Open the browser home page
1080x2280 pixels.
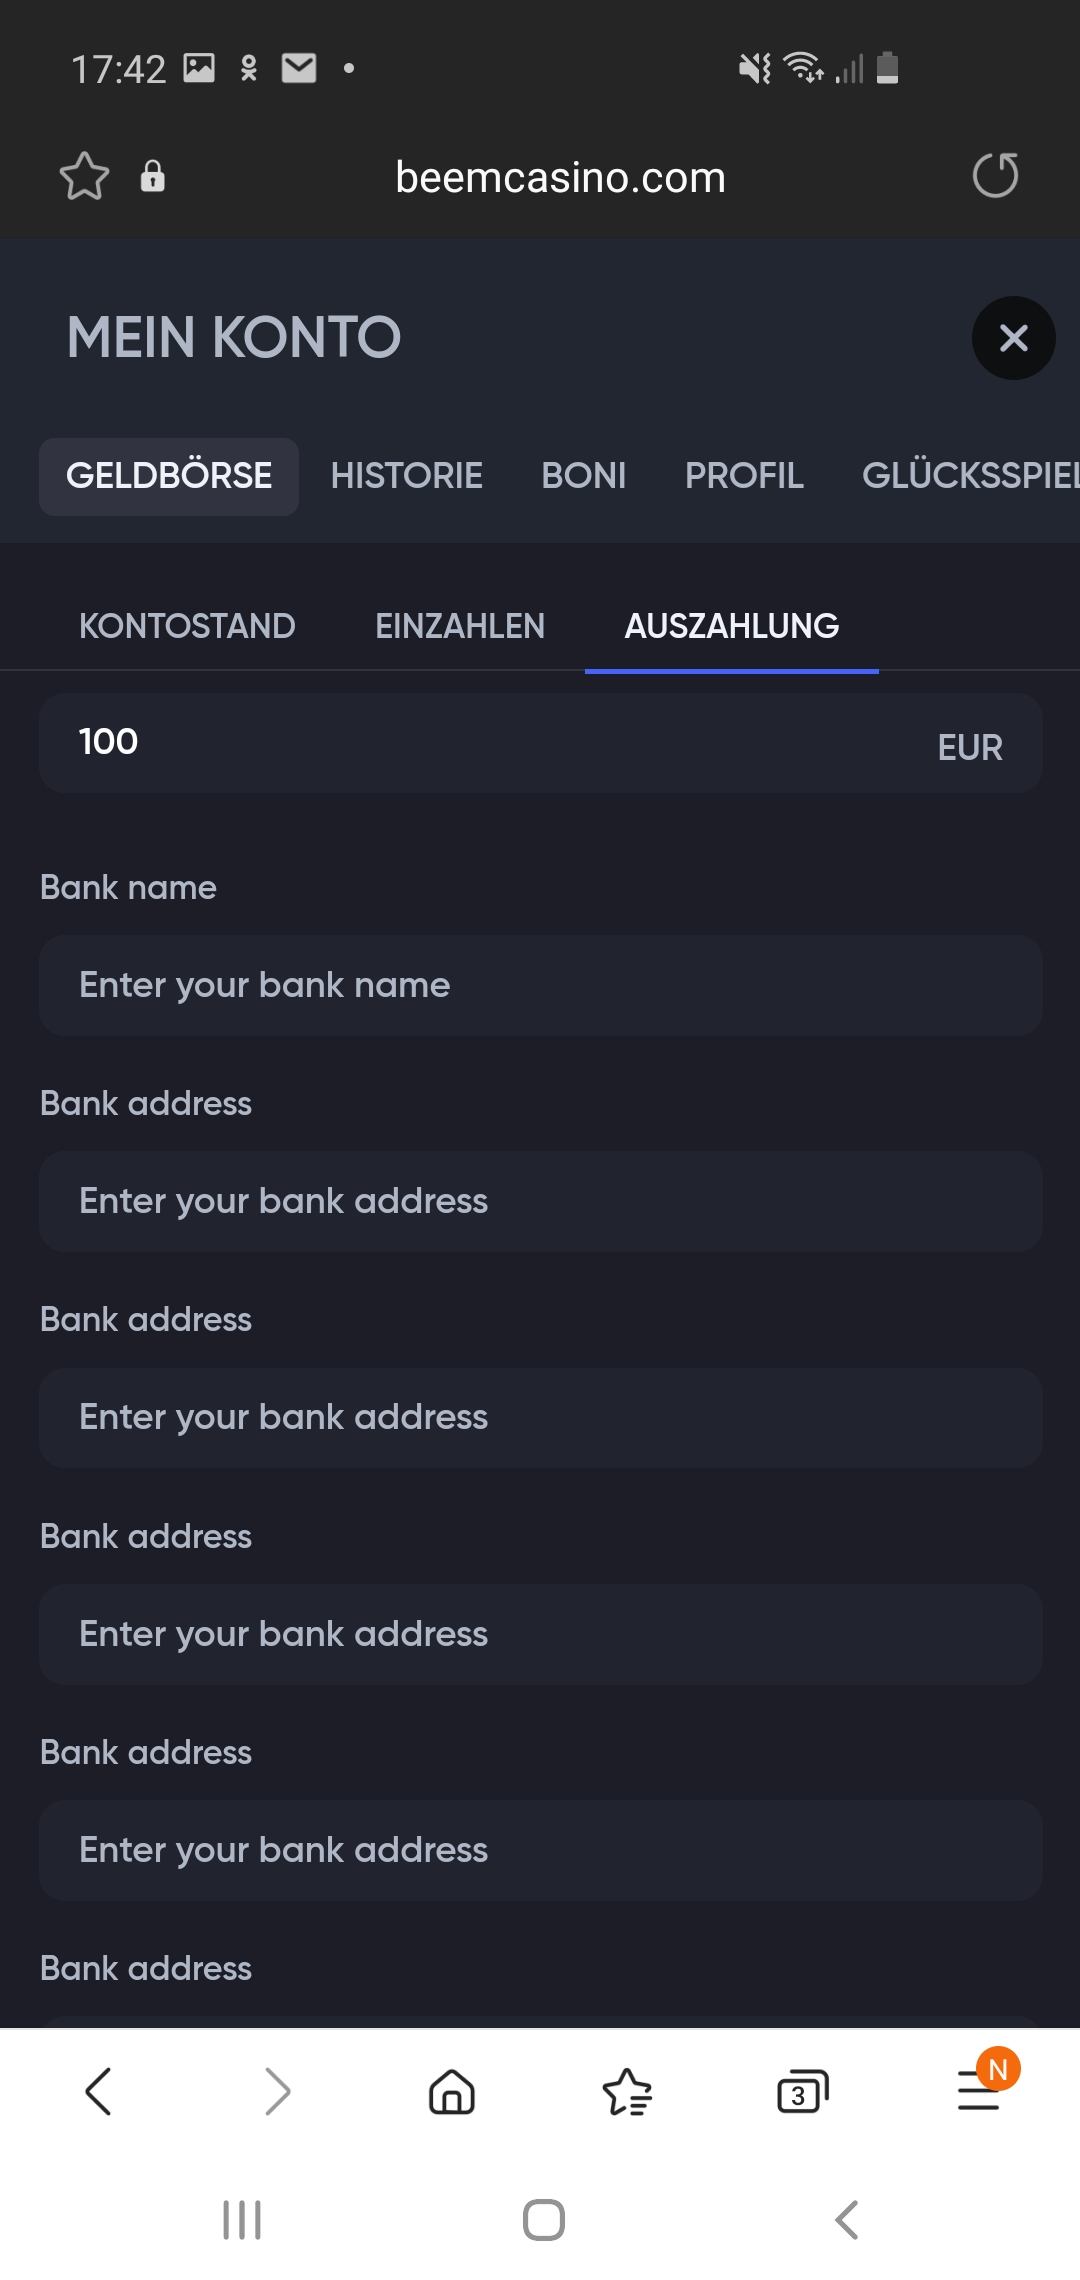coord(451,2092)
